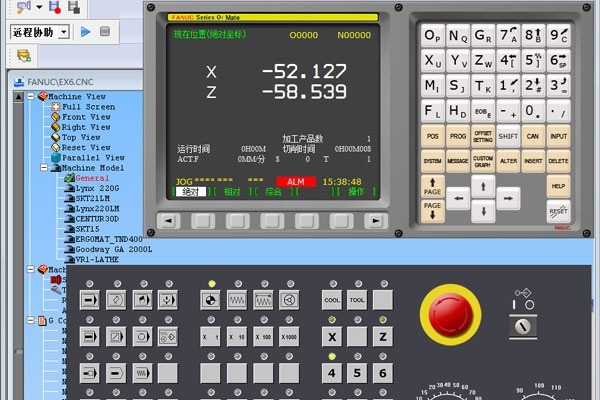Click the X axis select button
This screenshot has width=600, height=400.
coord(333,337)
